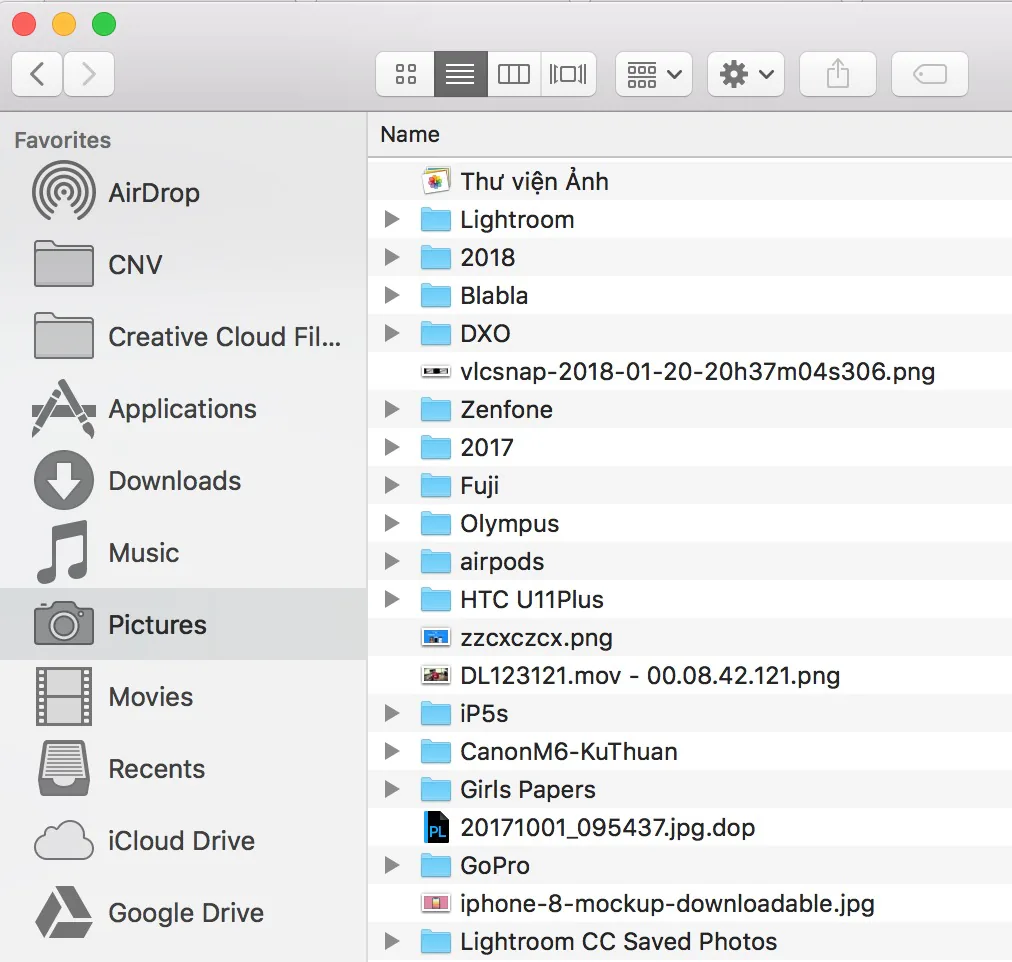Open Downloads in the sidebar
The height and width of the screenshot is (962, 1012).
(x=183, y=481)
